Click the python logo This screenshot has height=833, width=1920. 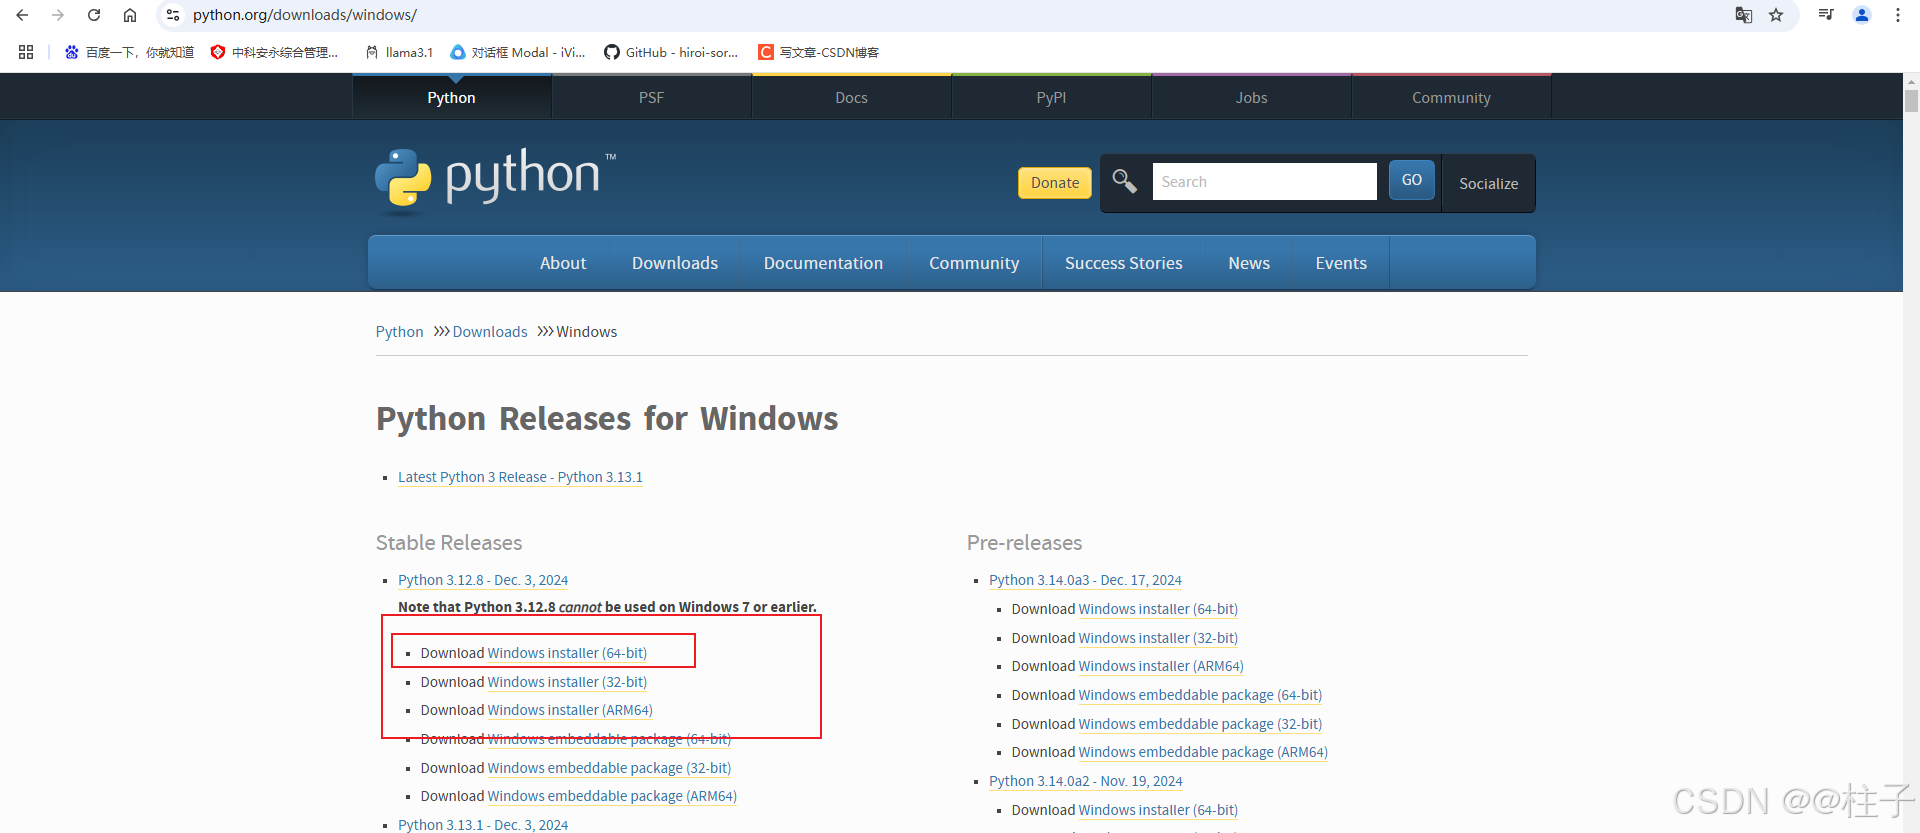click(496, 181)
